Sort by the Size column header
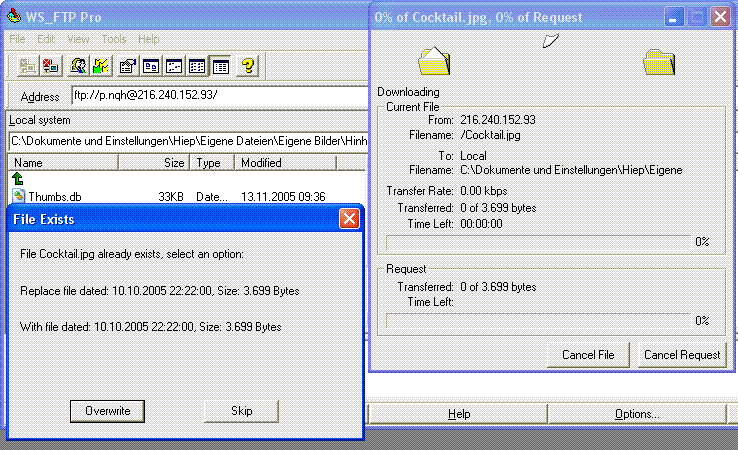738x450 pixels. [154, 163]
